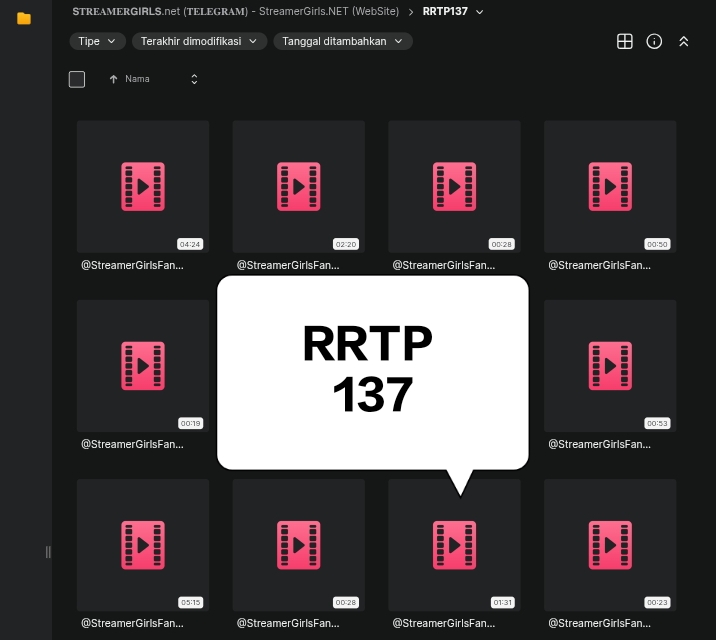Click the yellow folder icon in sidebar
716x640 pixels.
pyautogui.click(x=24, y=18)
